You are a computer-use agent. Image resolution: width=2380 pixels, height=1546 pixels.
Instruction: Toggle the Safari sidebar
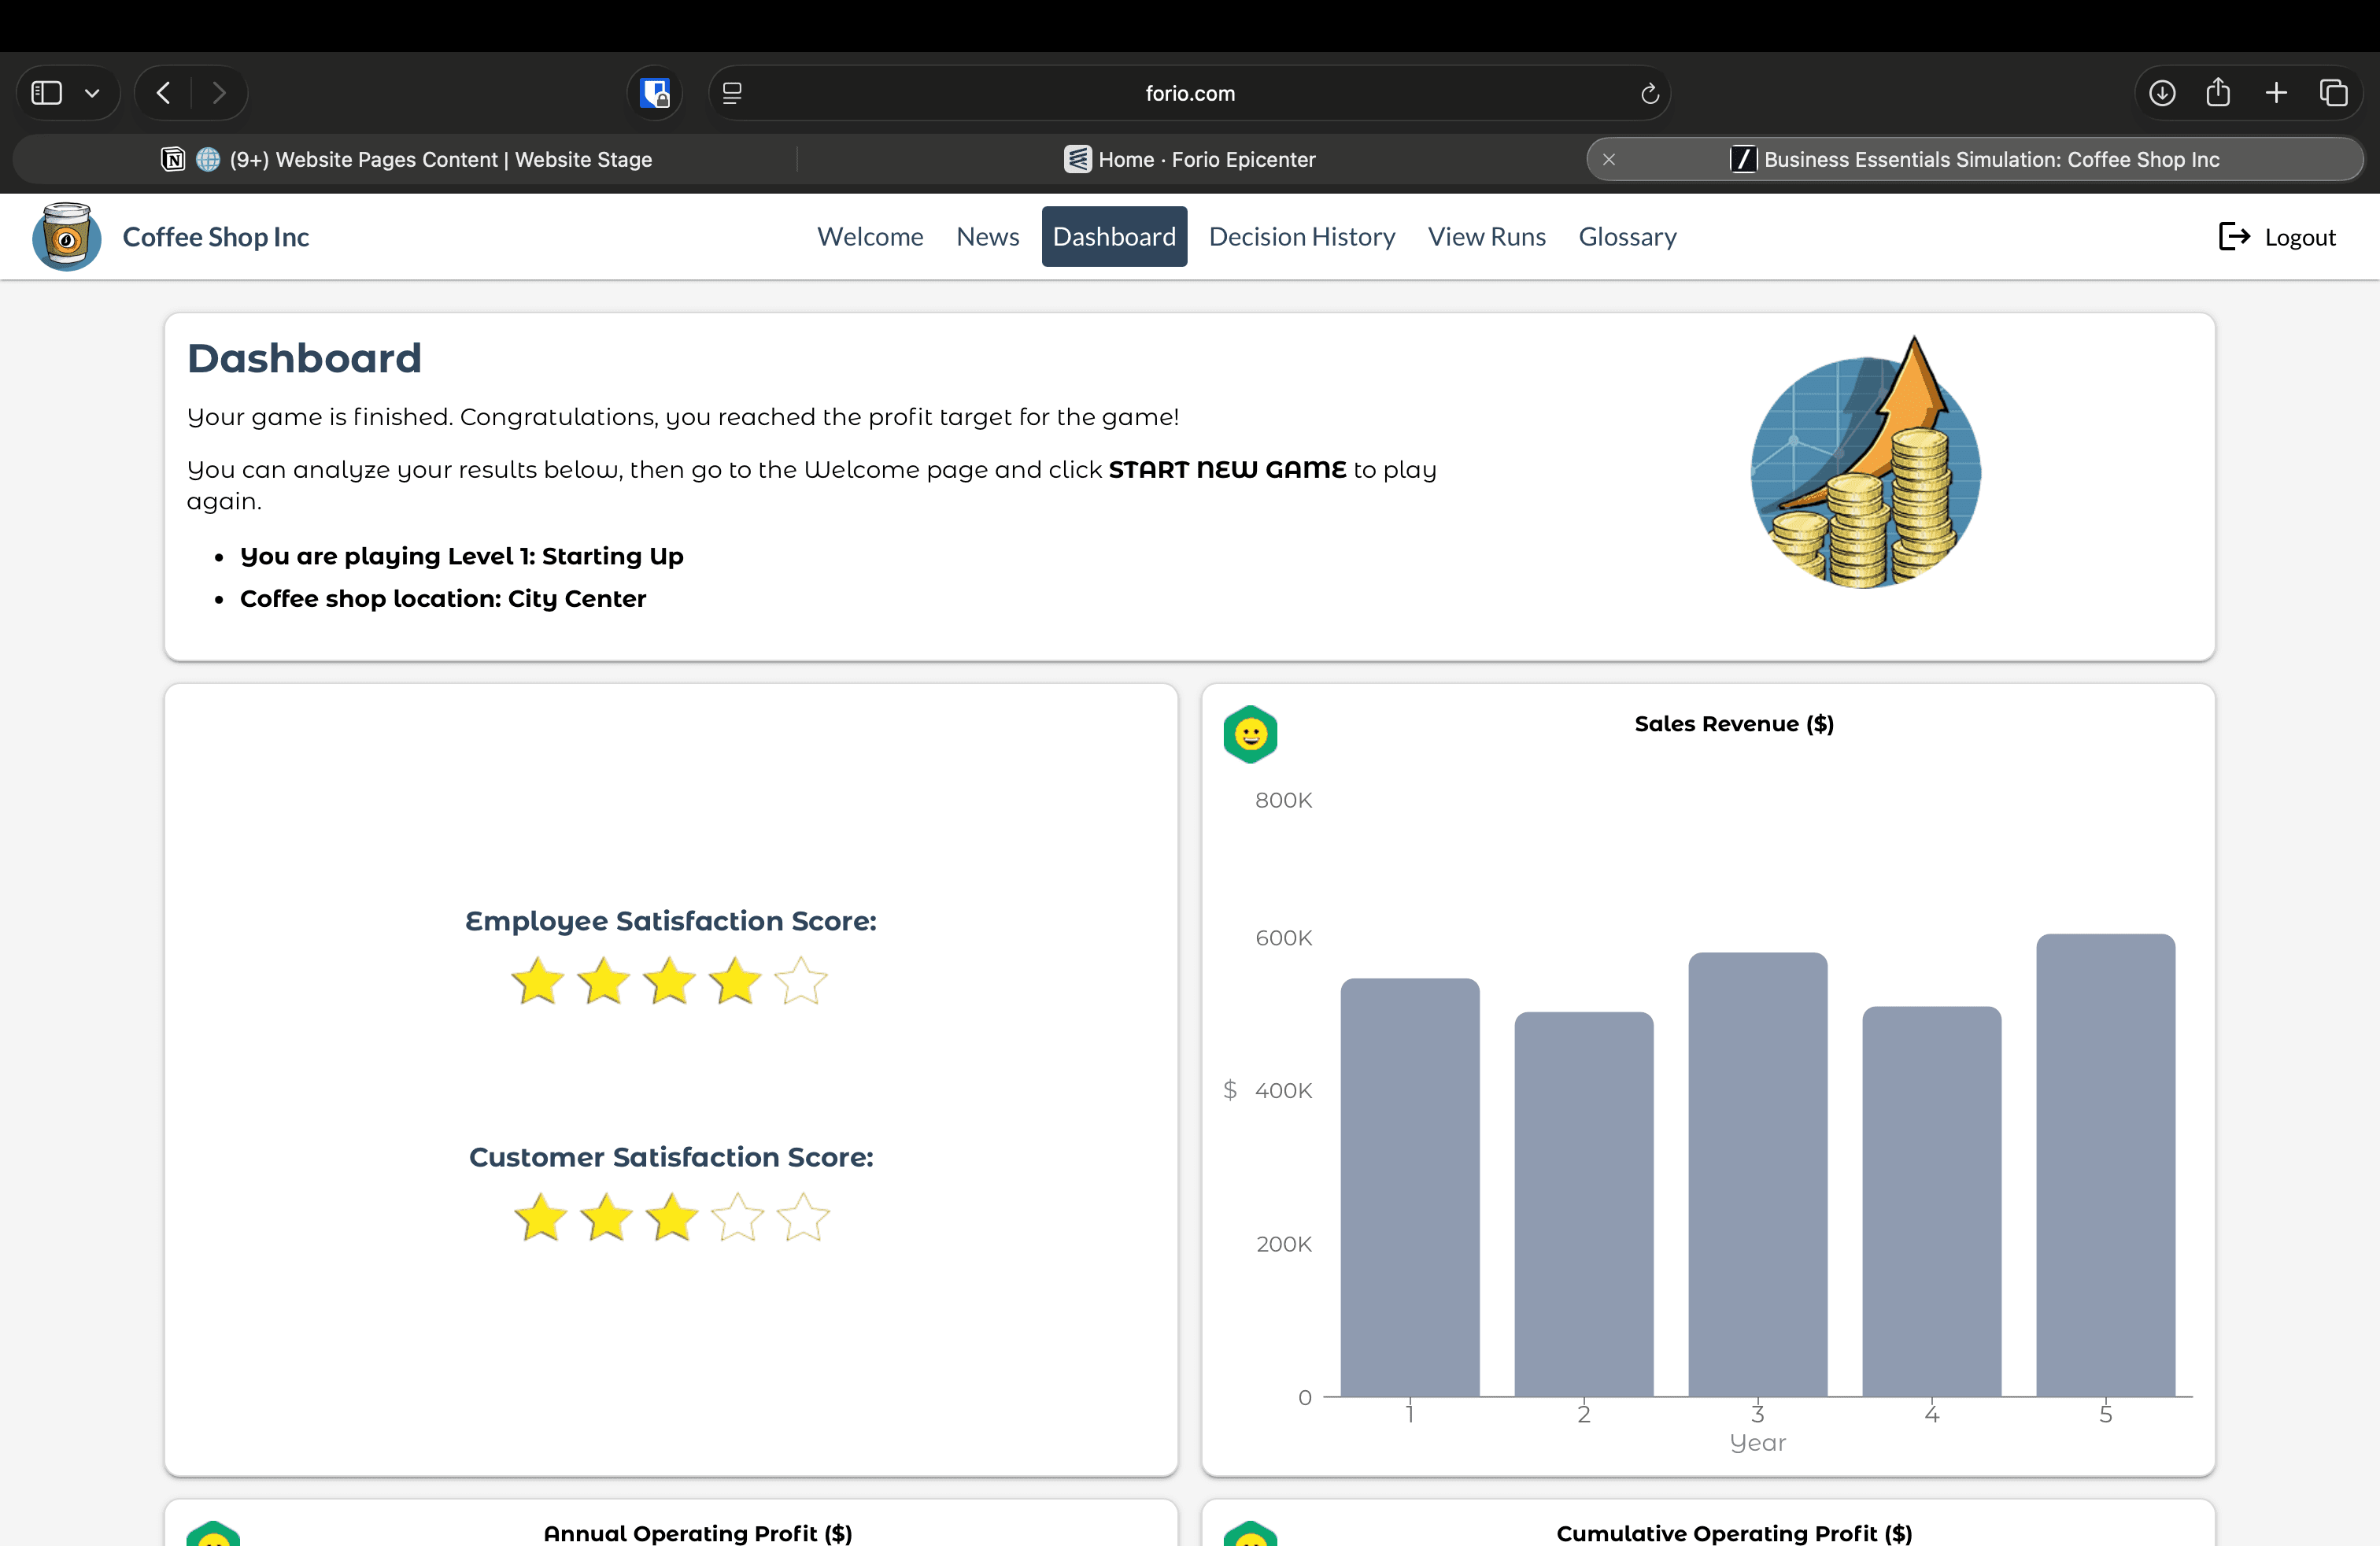pos(47,93)
